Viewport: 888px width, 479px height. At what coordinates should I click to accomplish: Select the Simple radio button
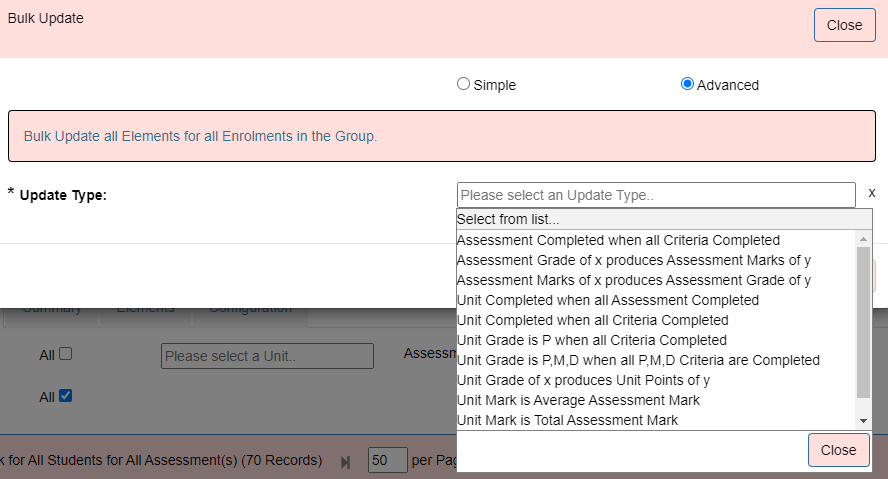463,84
